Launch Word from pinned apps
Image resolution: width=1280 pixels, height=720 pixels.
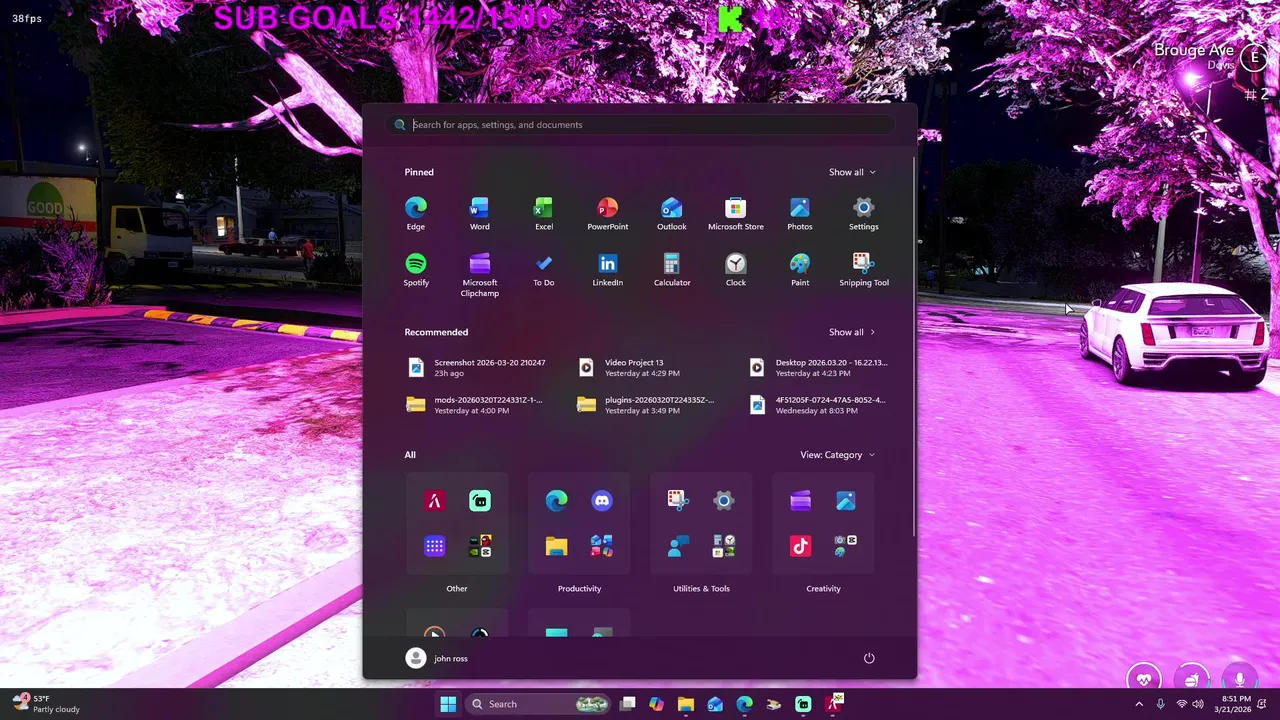point(480,213)
